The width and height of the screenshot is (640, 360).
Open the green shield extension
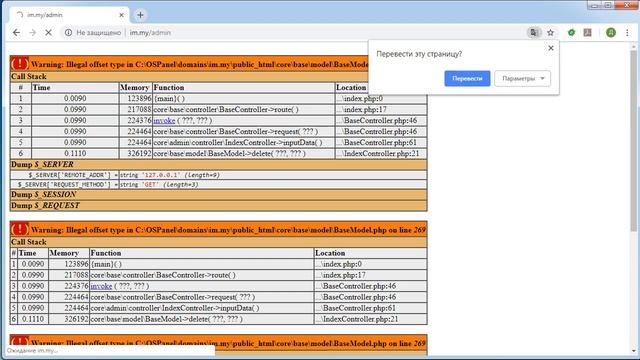(571, 33)
